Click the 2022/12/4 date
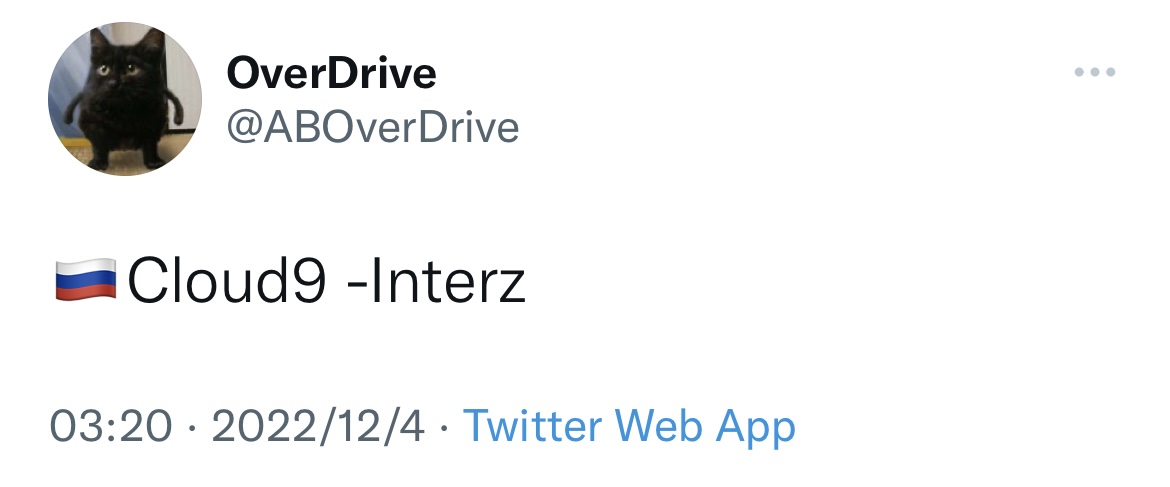1170x487 pixels. 318,427
